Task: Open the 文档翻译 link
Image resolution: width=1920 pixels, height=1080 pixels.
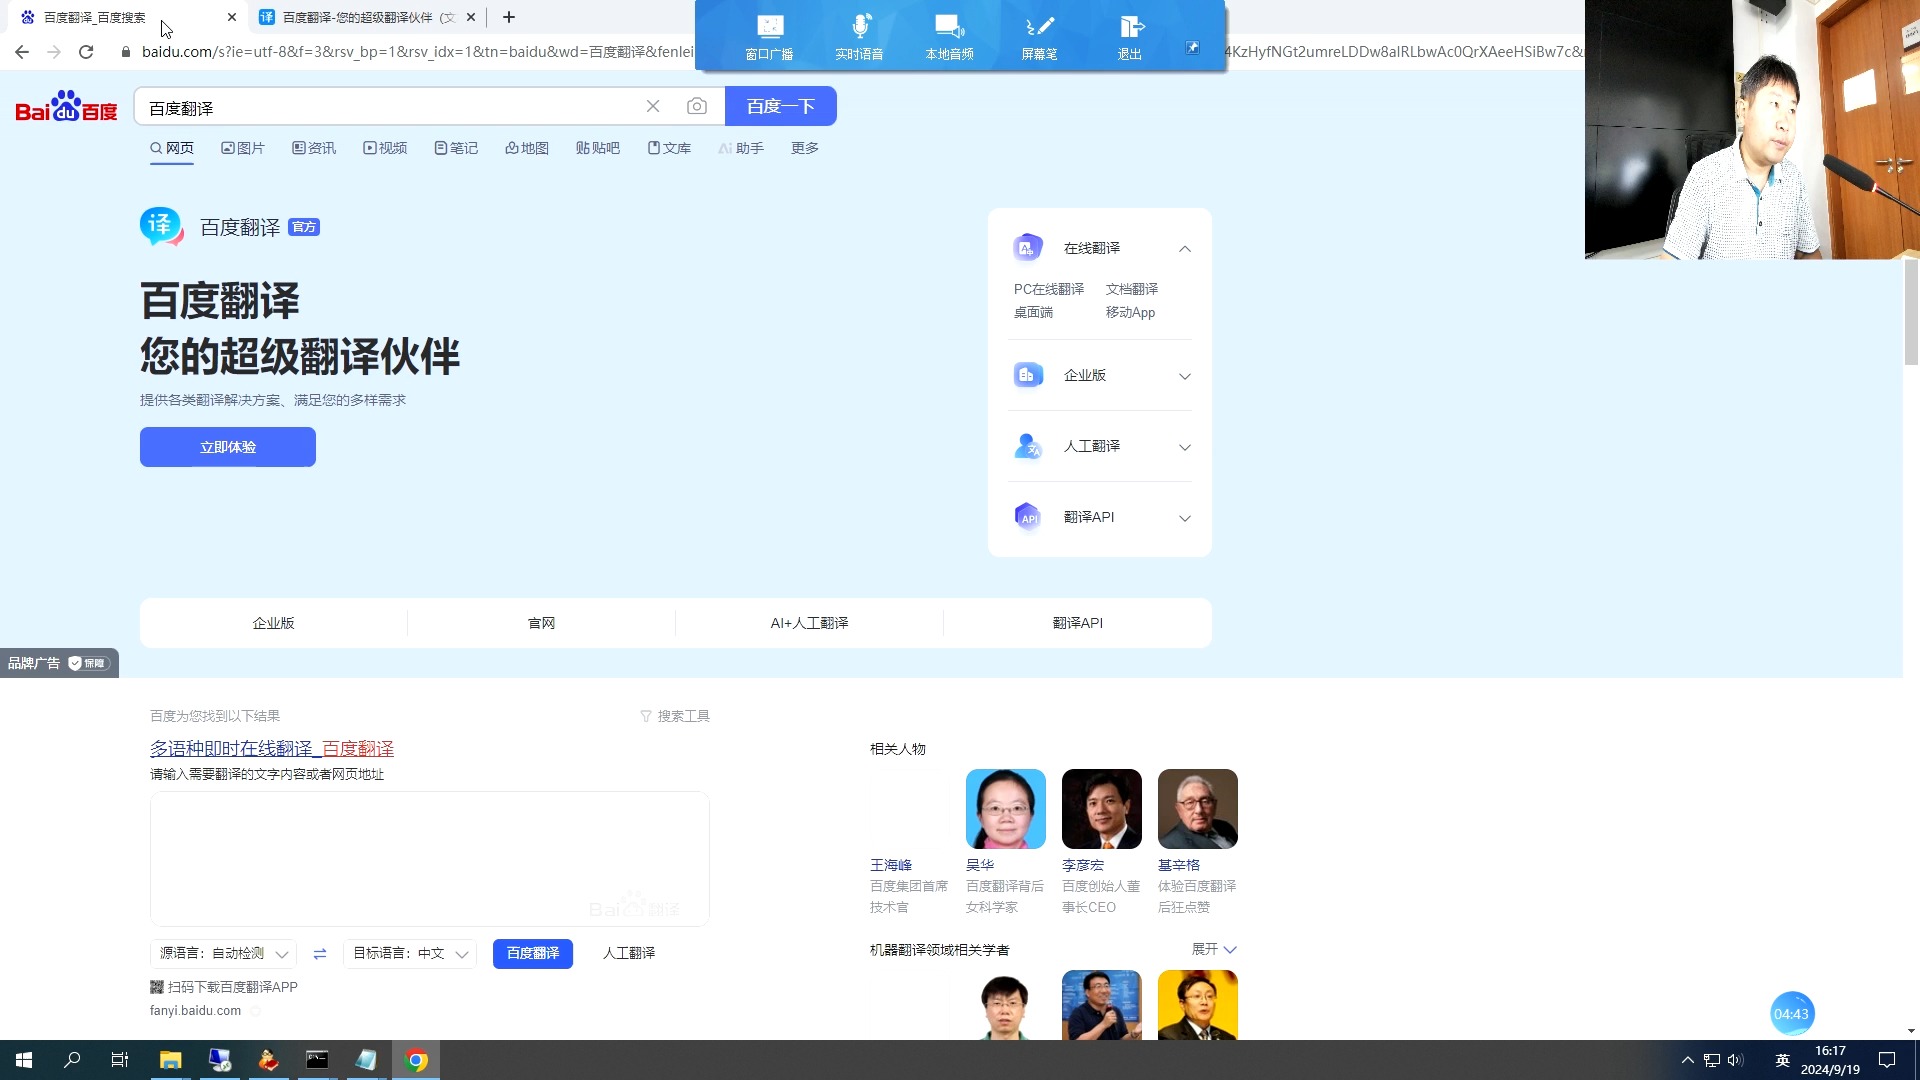Action: 1132,289
